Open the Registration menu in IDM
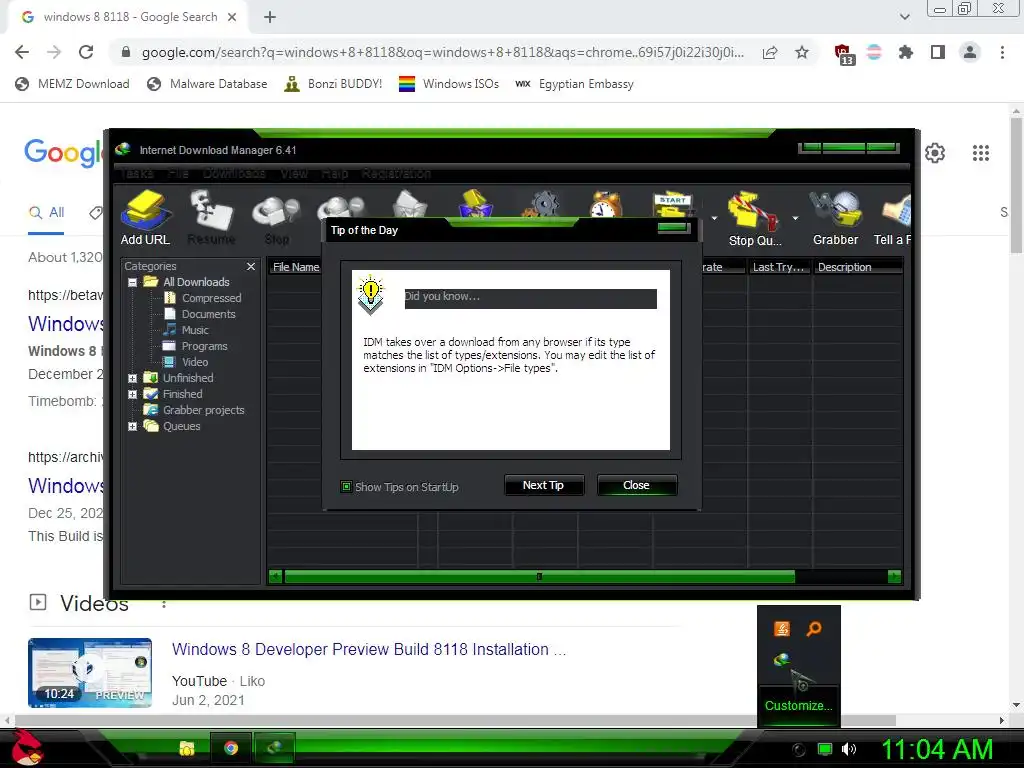Viewport: 1024px width, 768px height. click(396, 173)
